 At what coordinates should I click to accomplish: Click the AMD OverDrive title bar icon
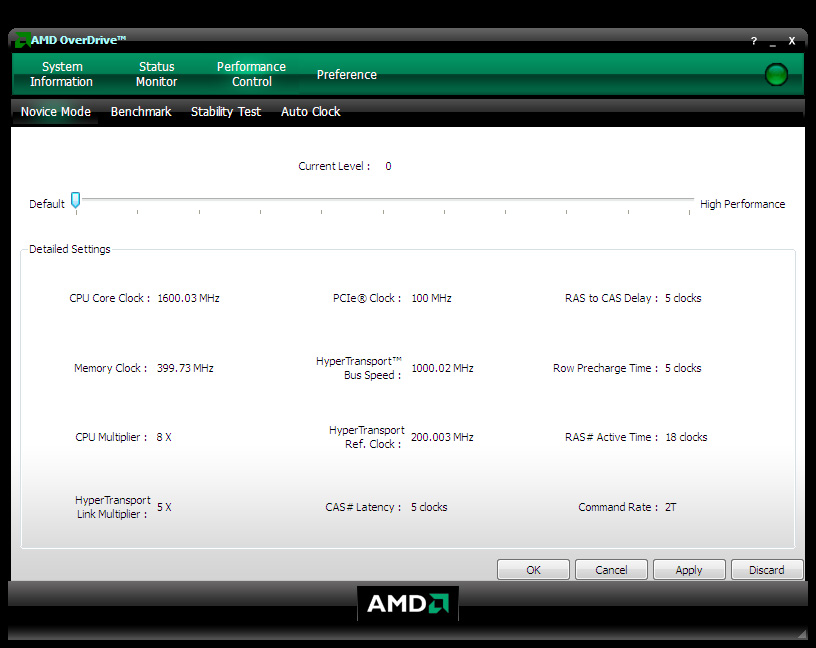pos(21,40)
